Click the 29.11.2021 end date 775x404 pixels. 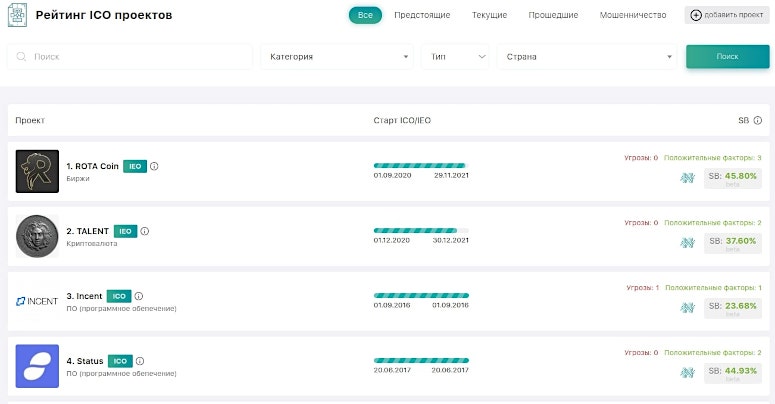pos(451,175)
